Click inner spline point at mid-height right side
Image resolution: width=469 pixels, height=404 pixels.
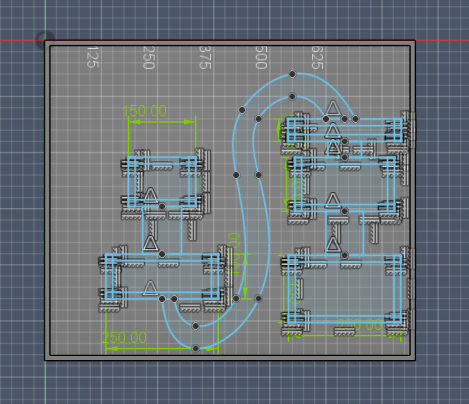(x=258, y=175)
